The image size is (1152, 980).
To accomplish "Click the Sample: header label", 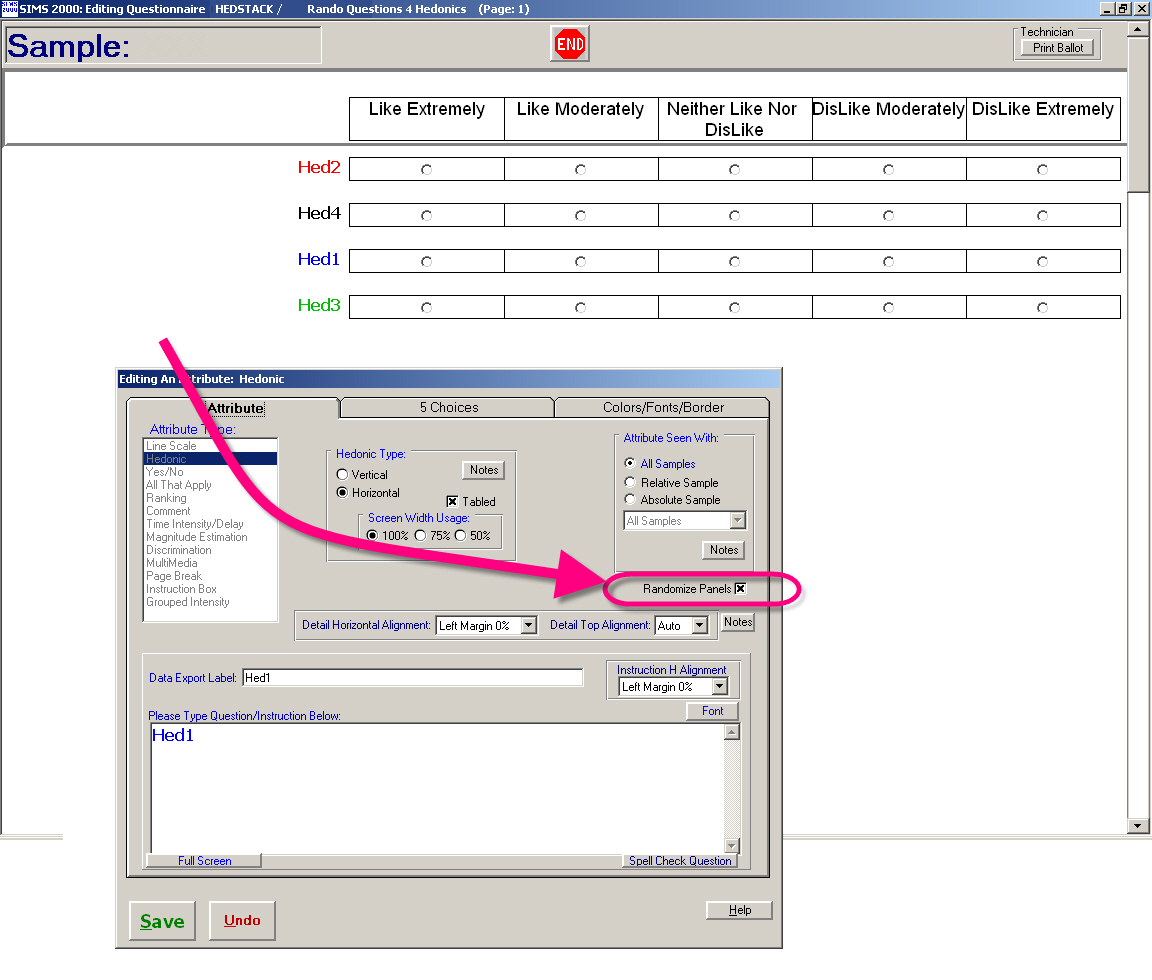I will (x=68, y=46).
